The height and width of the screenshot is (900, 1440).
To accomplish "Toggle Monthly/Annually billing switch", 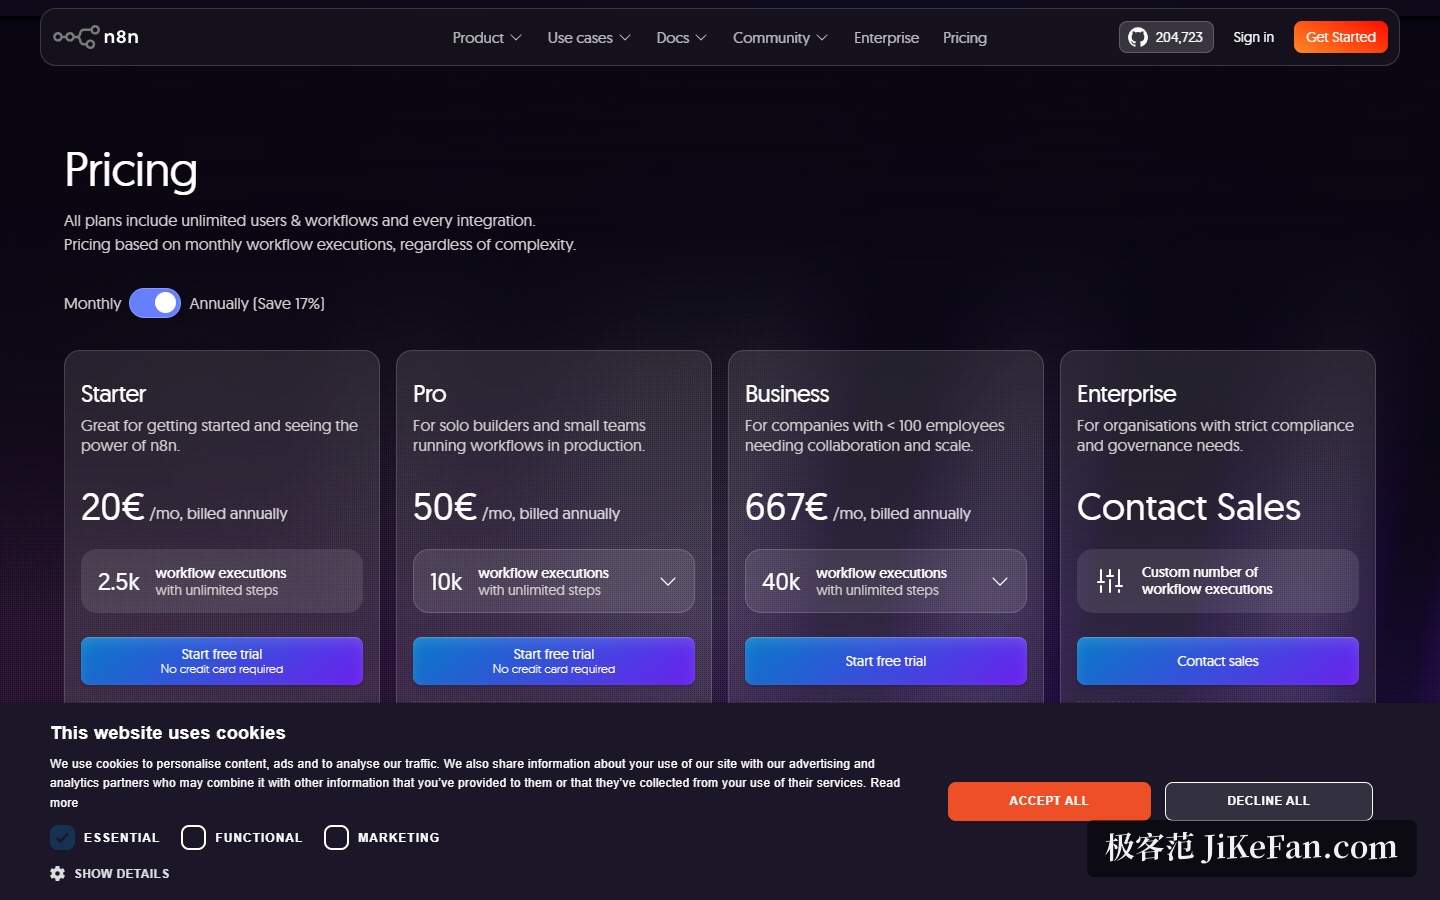I will pyautogui.click(x=155, y=303).
